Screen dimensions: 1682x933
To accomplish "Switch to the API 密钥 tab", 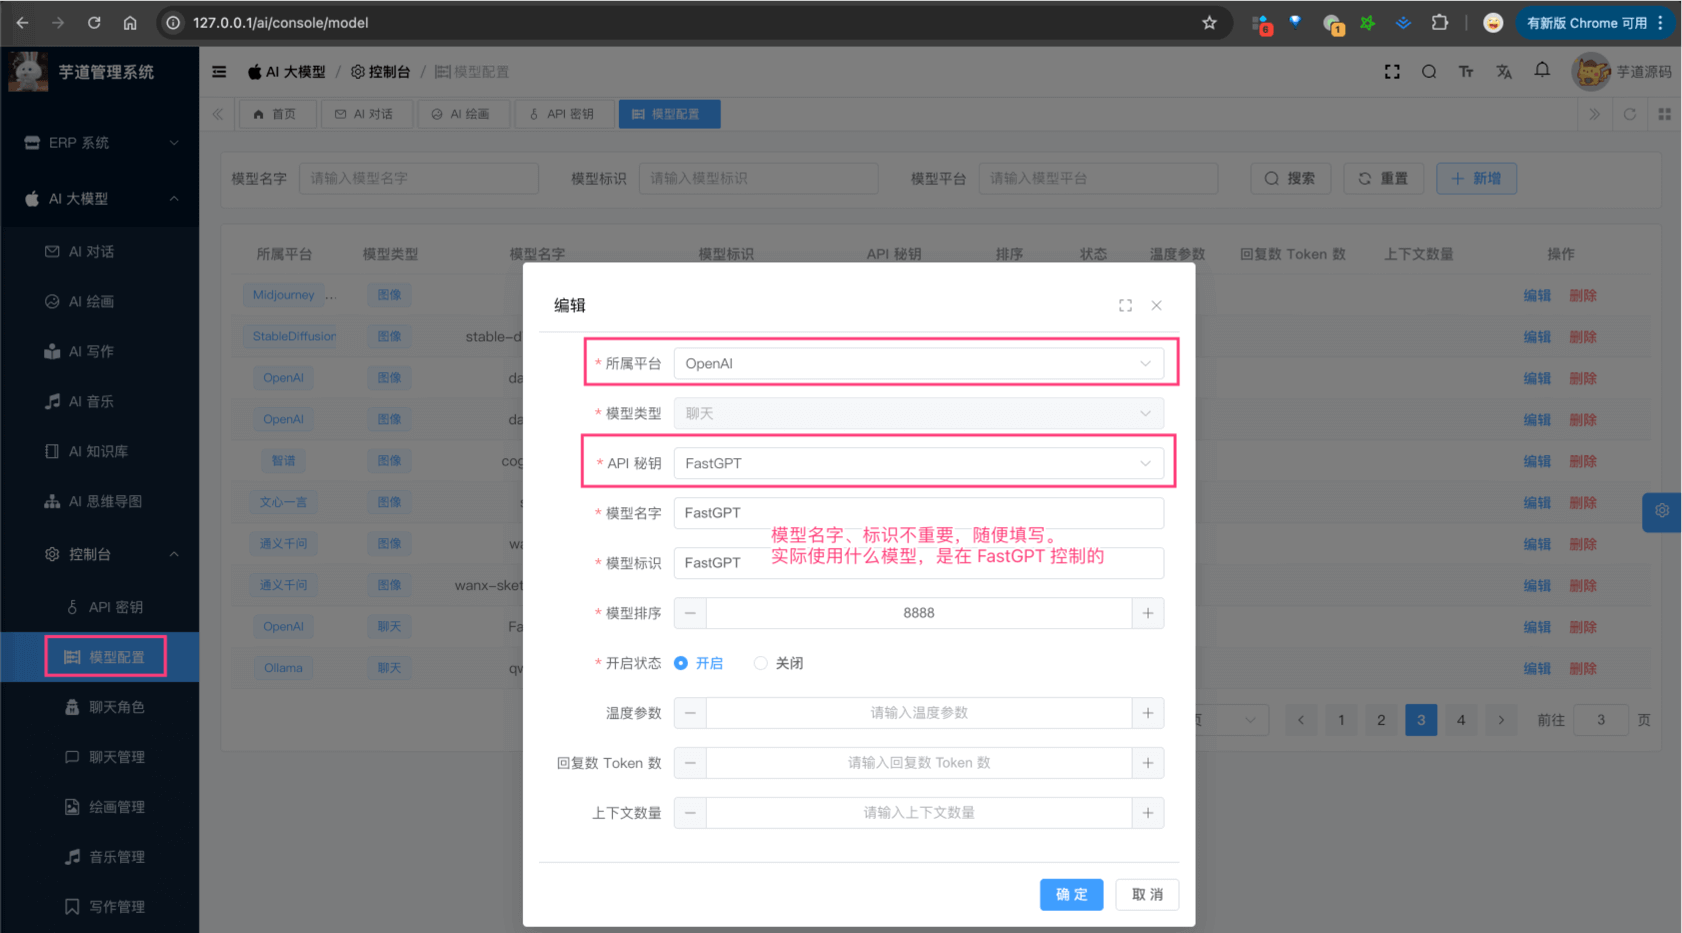I will 563,113.
